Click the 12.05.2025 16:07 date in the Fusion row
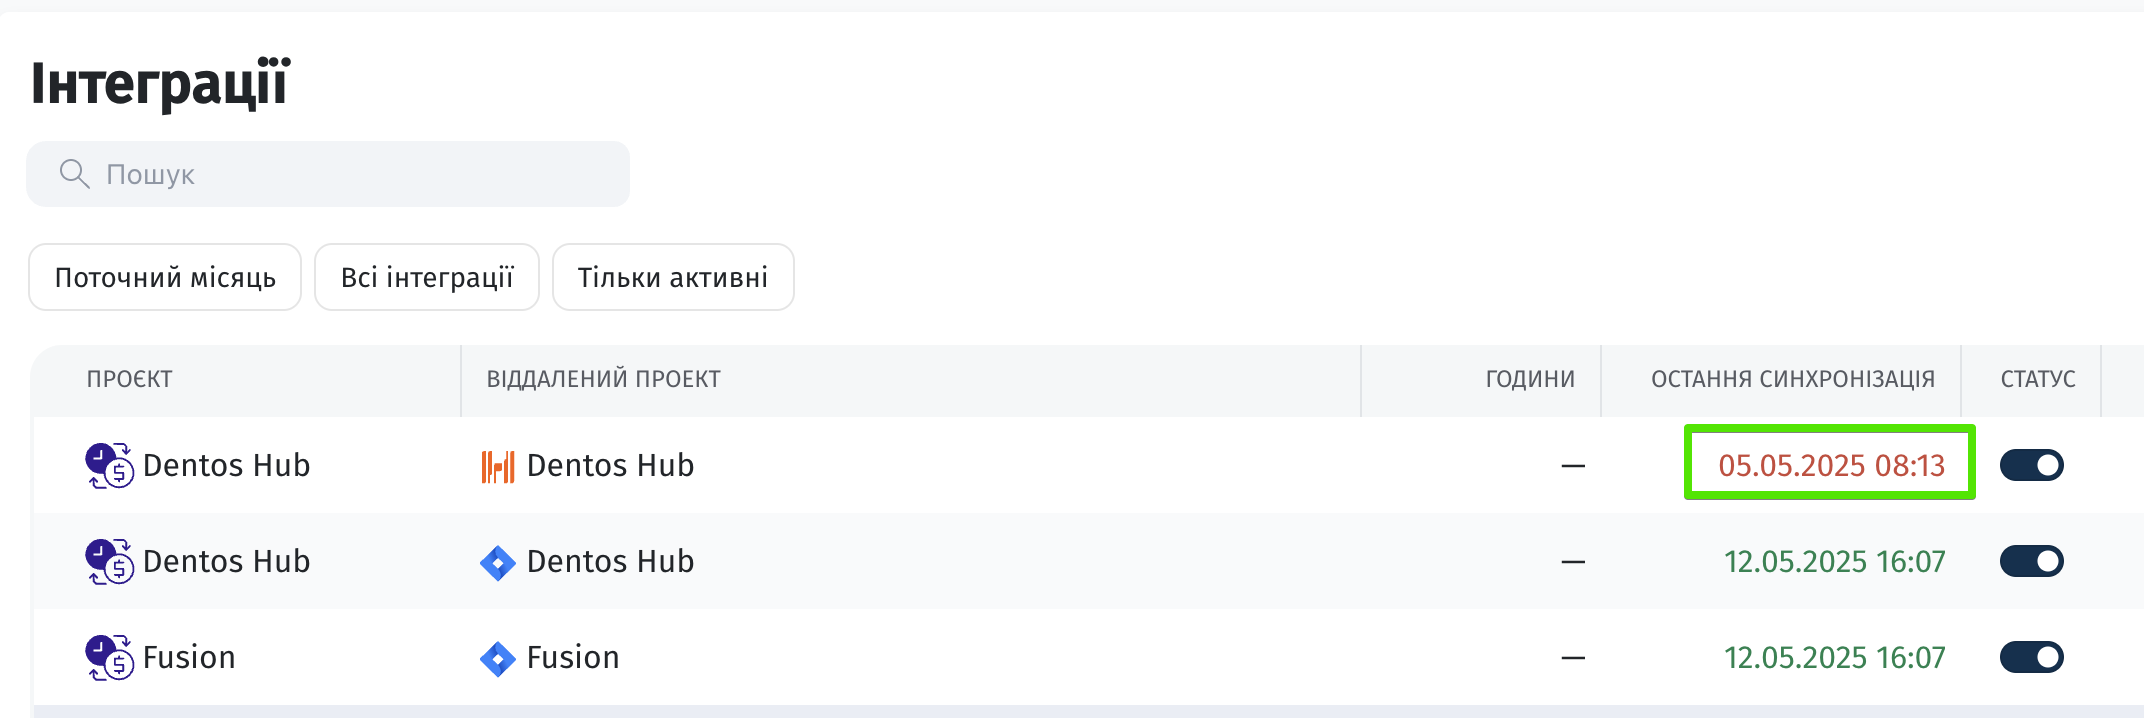The image size is (2144, 718). [1835, 657]
